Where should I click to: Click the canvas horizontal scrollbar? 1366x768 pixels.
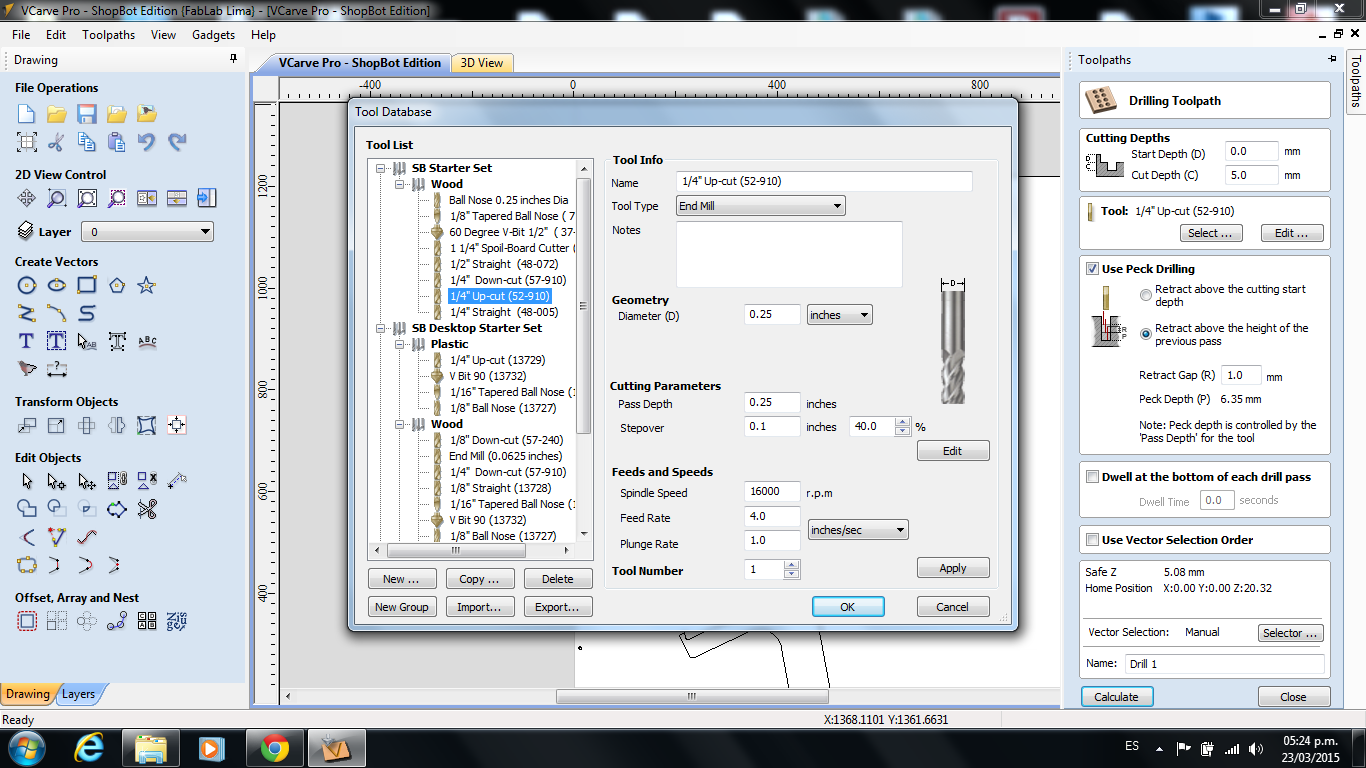tap(691, 697)
